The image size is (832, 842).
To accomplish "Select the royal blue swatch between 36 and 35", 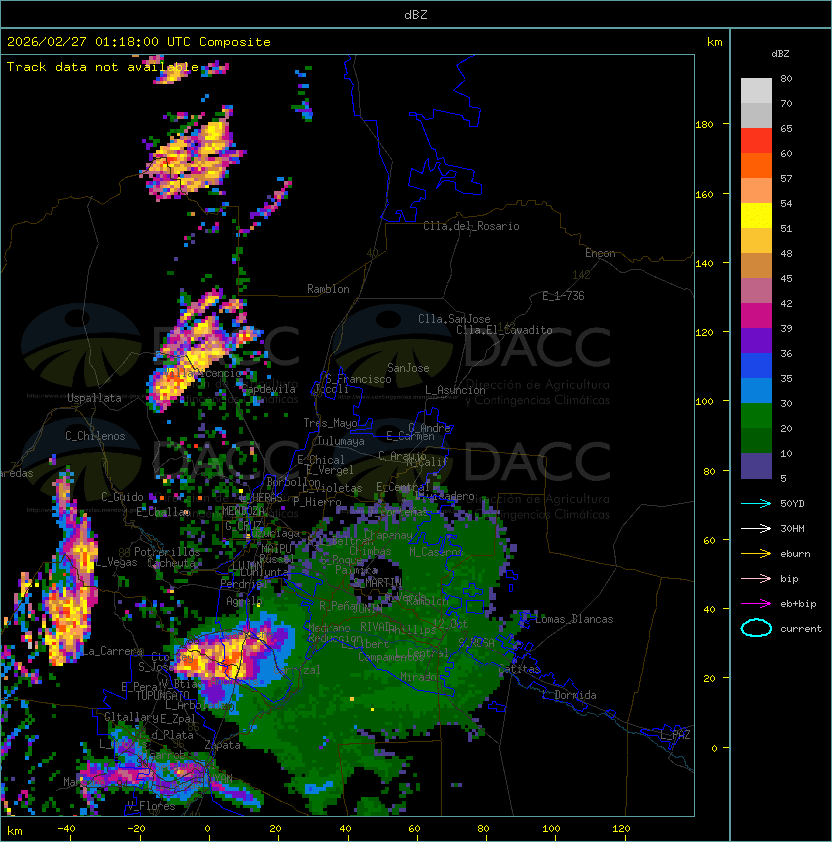I will coord(756,366).
